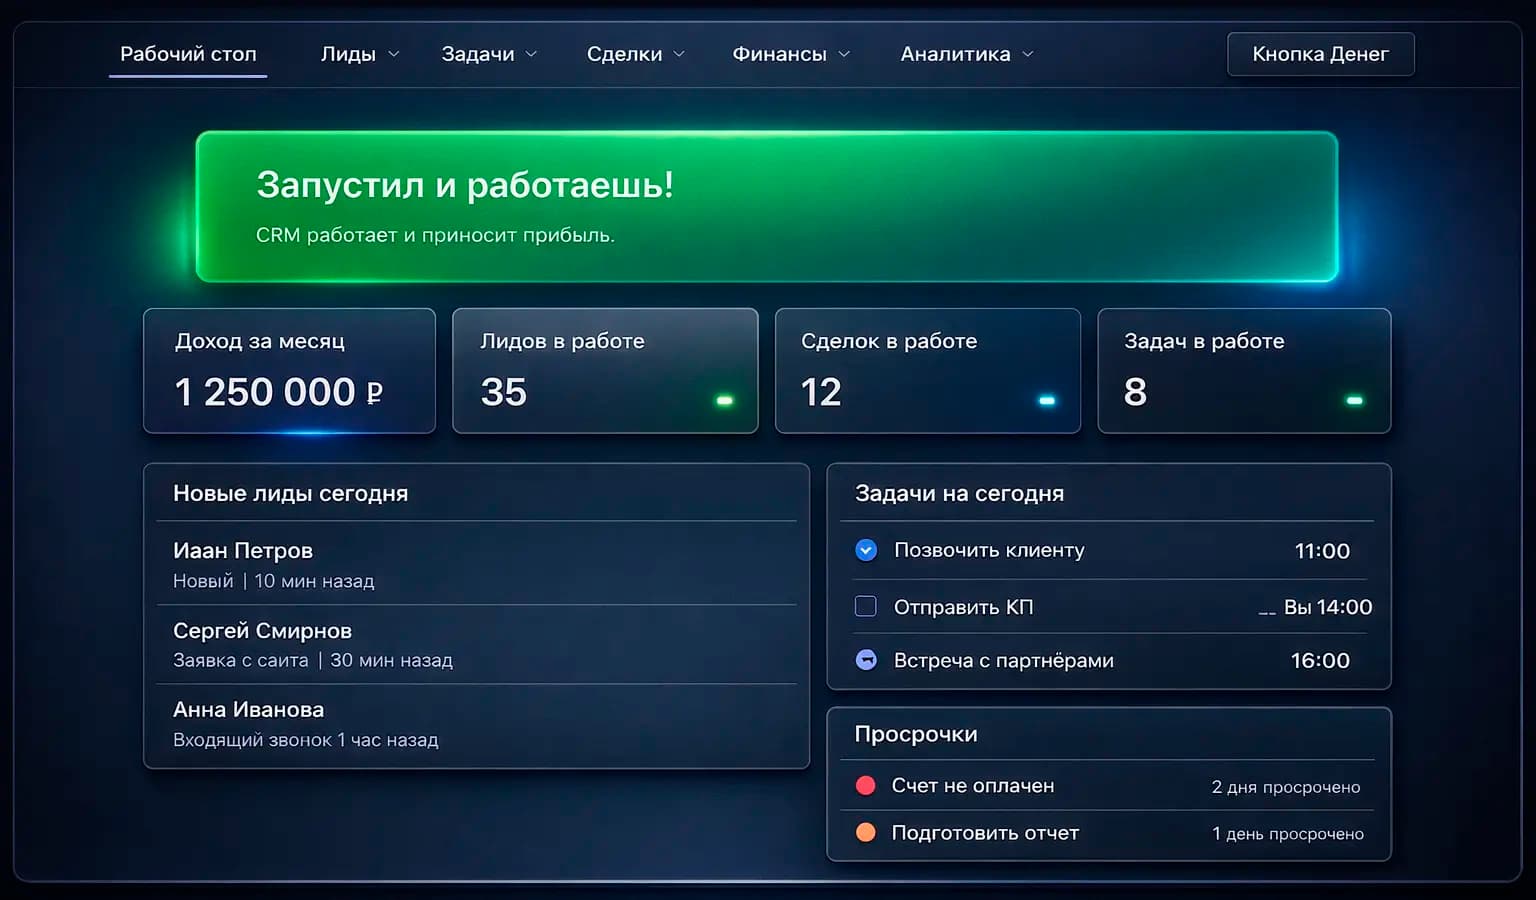Screen dimensions: 1536x900
Task: Expand the chevron next to Лиды
Action: [393, 54]
